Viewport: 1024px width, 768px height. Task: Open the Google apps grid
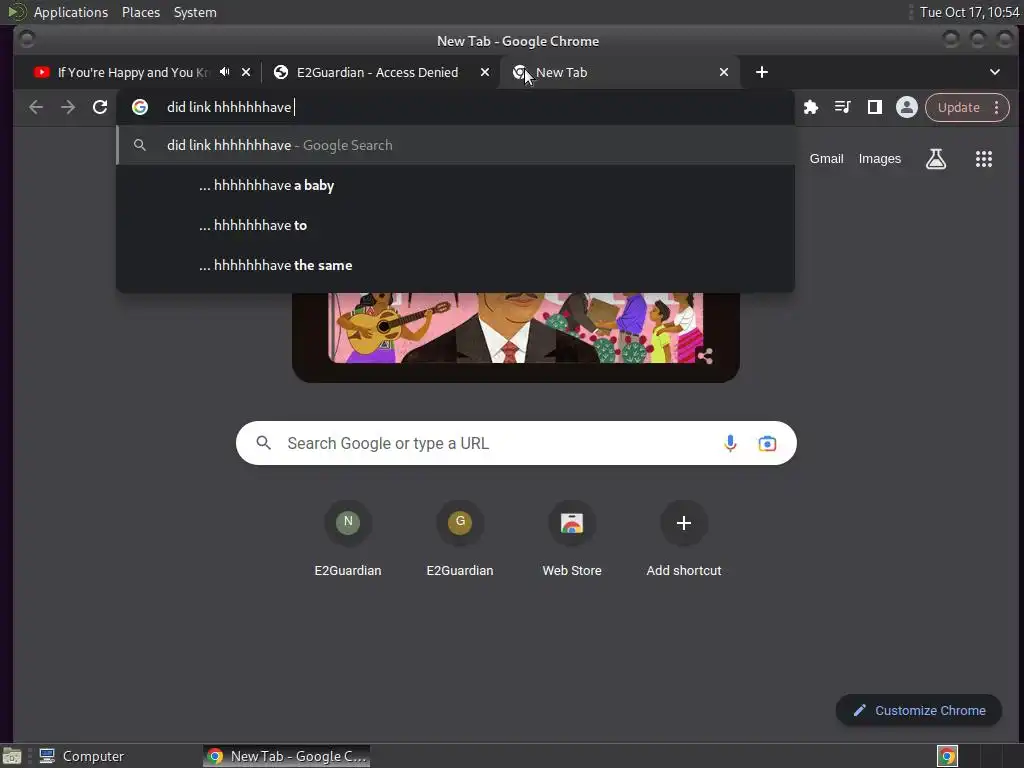pyautogui.click(x=984, y=159)
